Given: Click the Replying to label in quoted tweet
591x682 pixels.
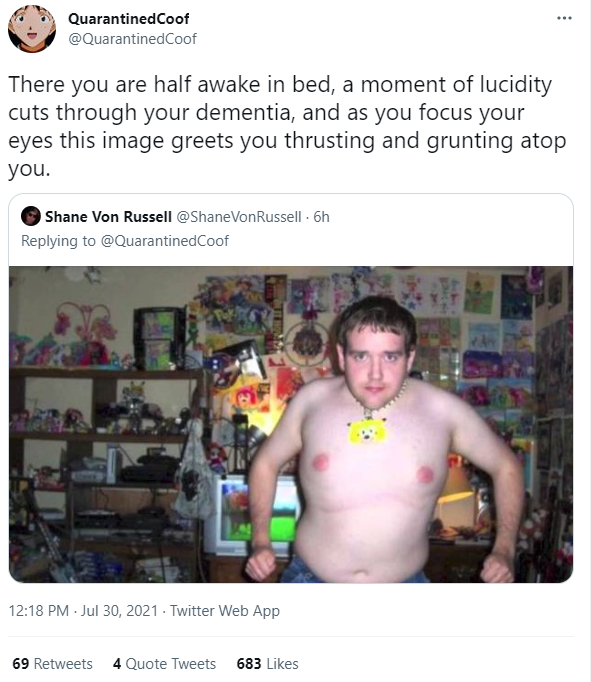Looking at the screenshot, I should click(x=58, y=241).
